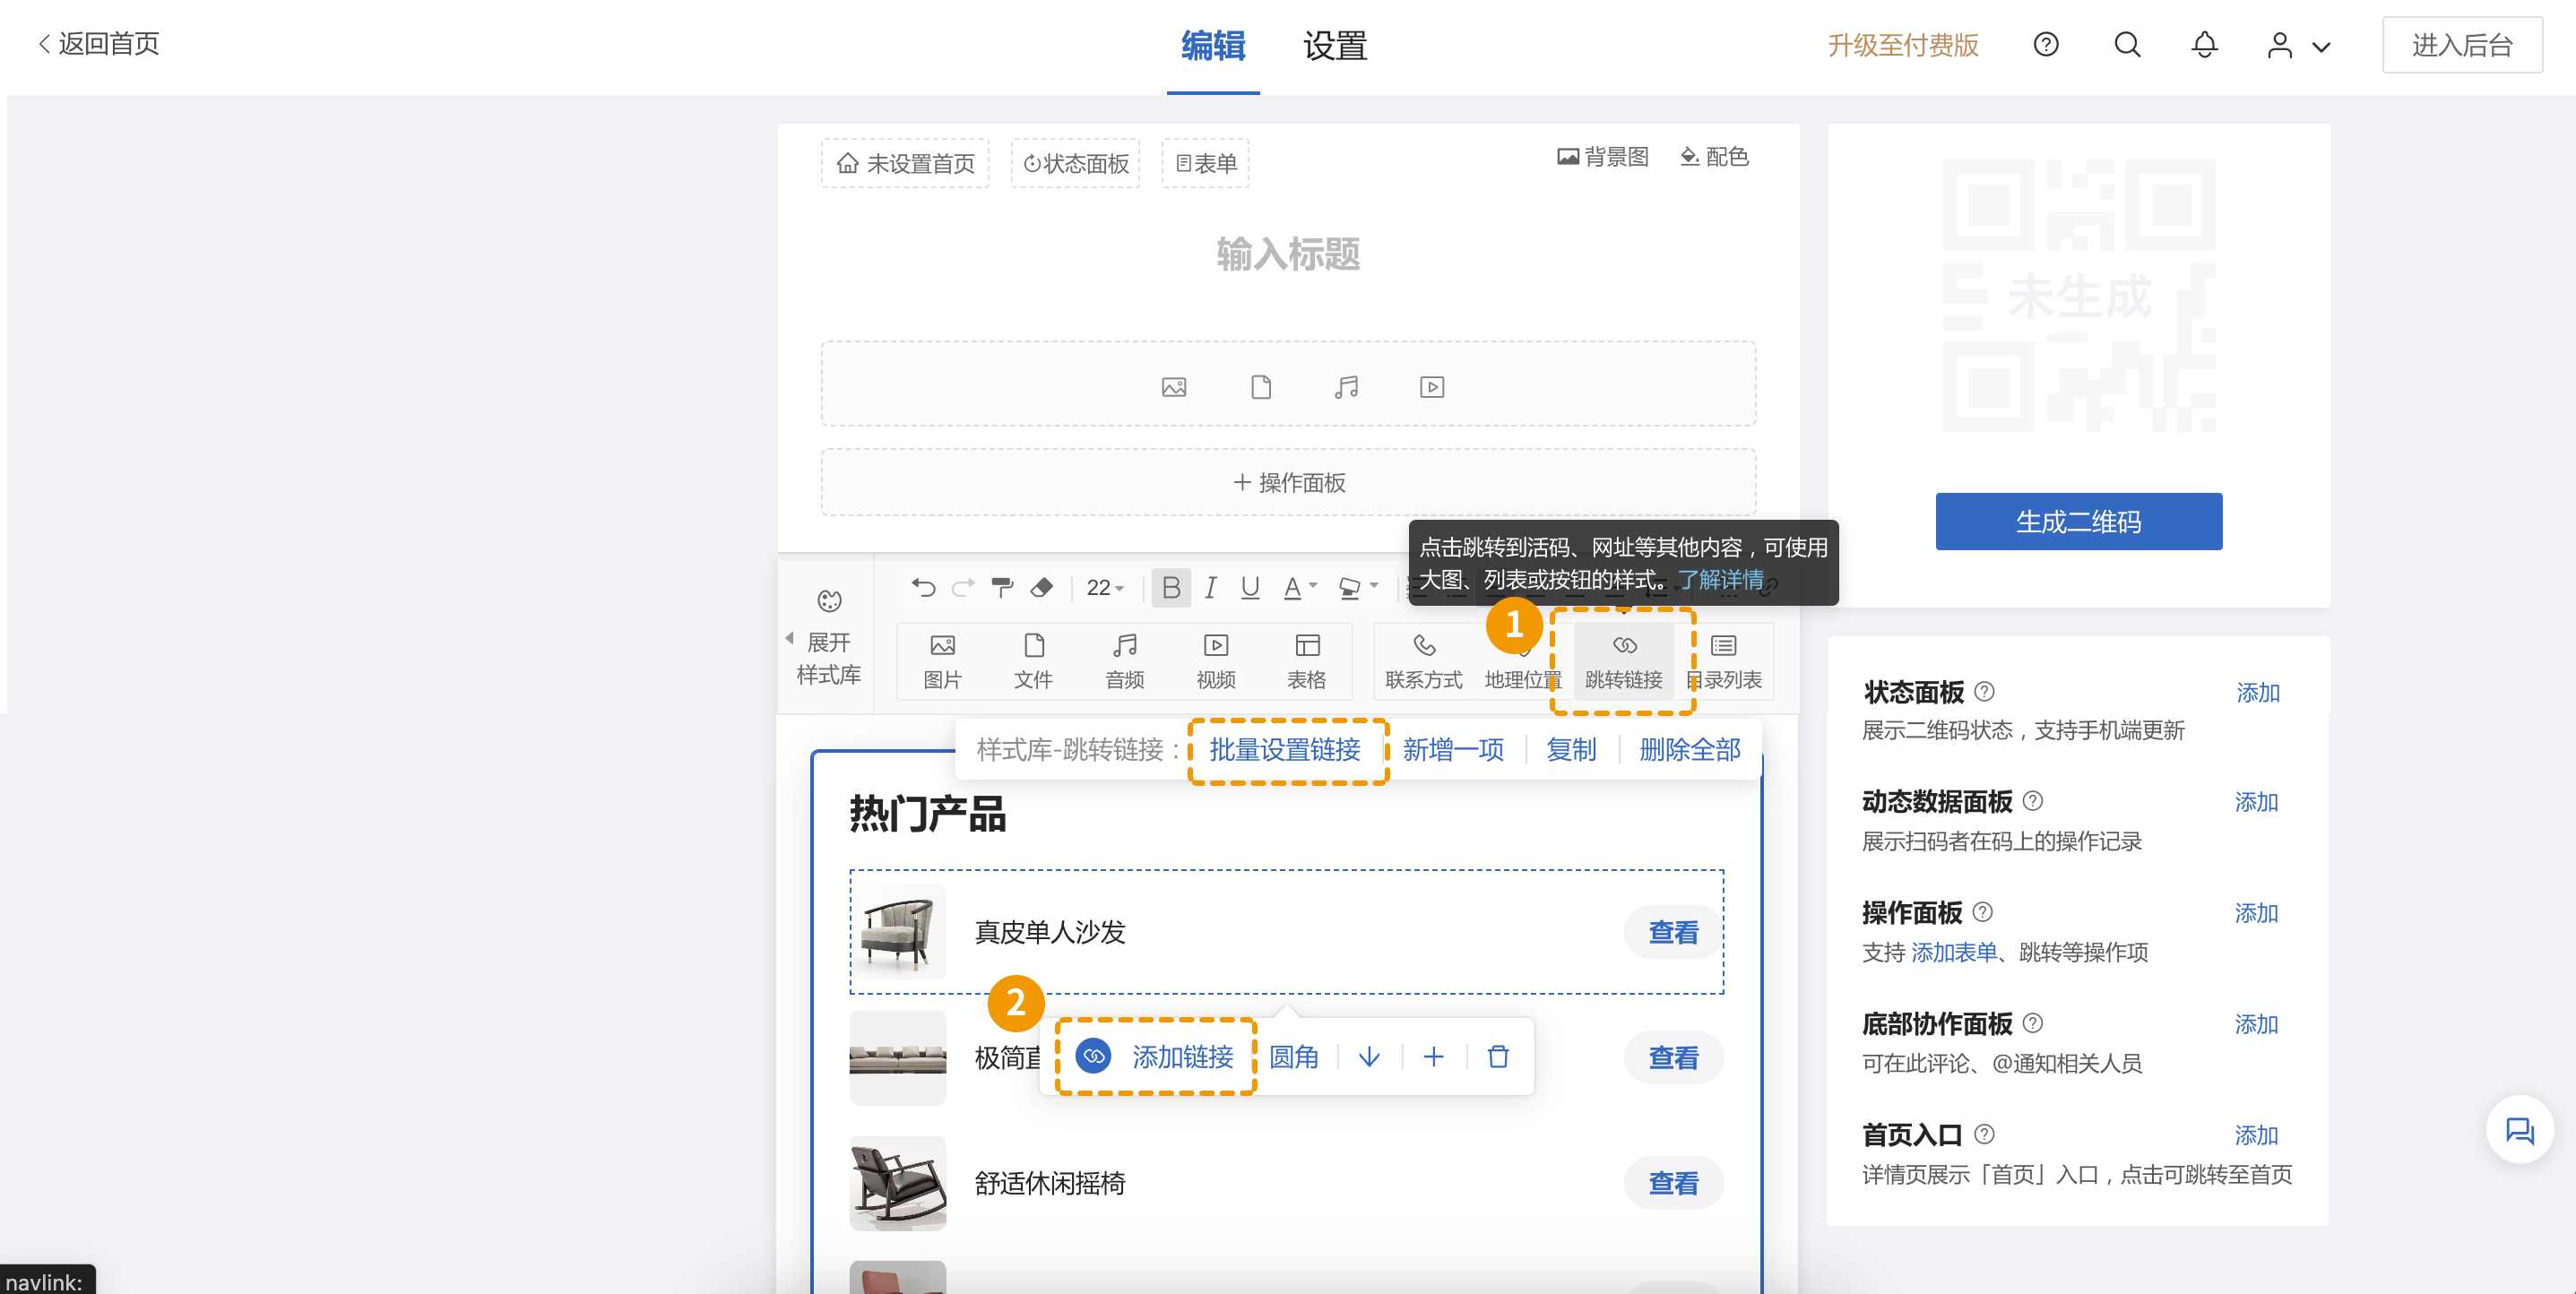Go back via 返回首页
The image size is (2576, 1294).
point(98,43)
